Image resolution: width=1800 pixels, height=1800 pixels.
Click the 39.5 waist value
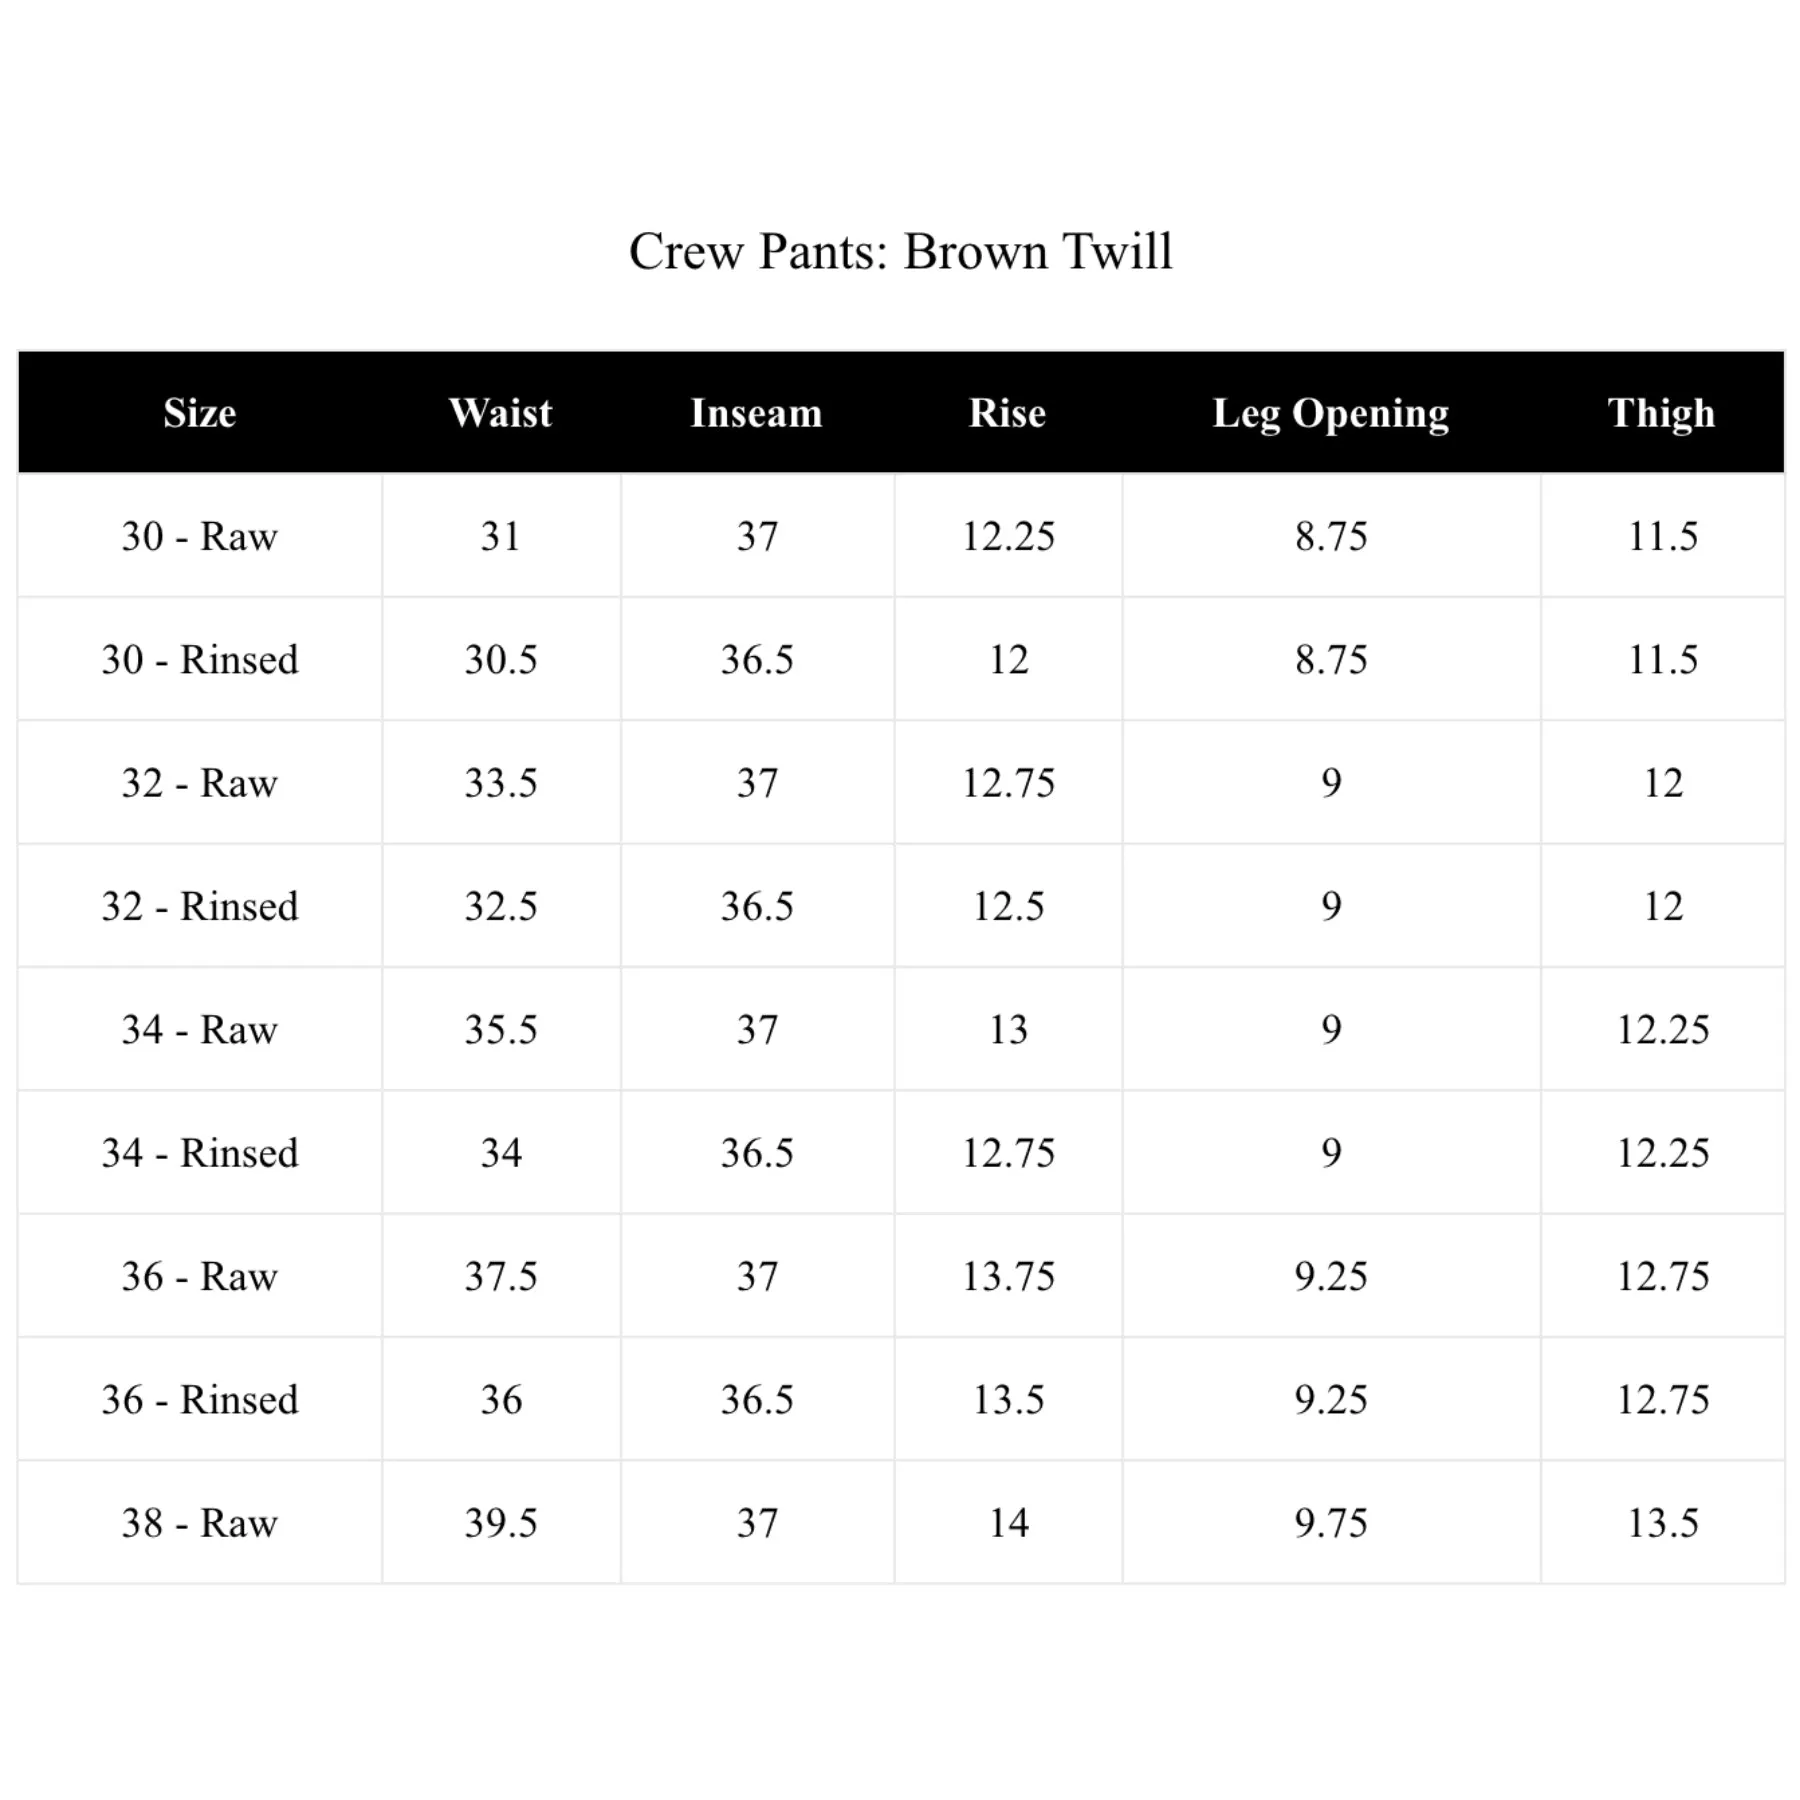501,1523
